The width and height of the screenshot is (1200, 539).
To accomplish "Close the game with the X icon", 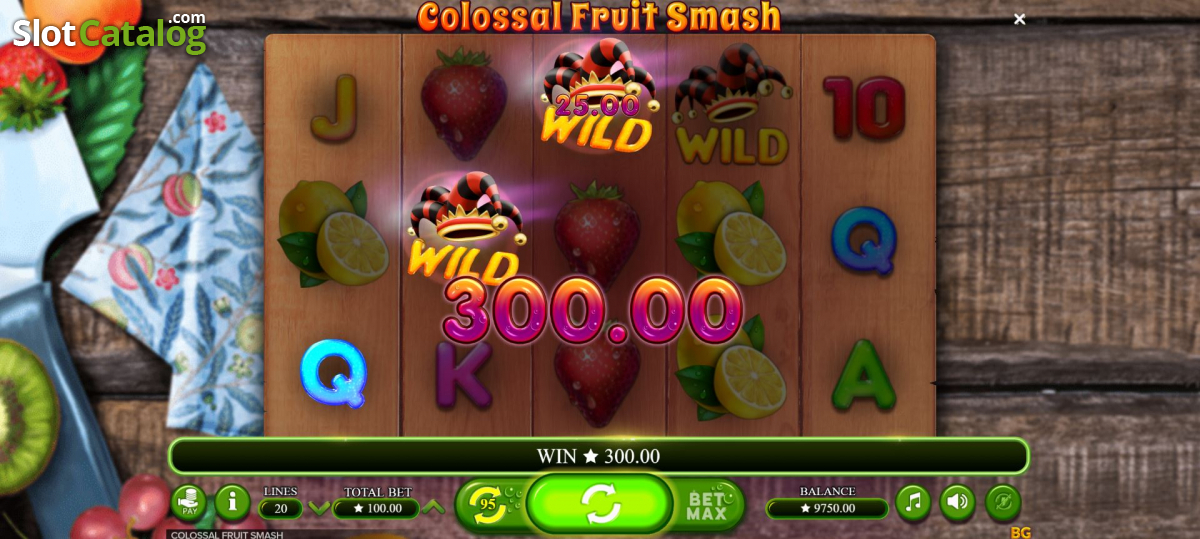I will tap(1019, 19).
